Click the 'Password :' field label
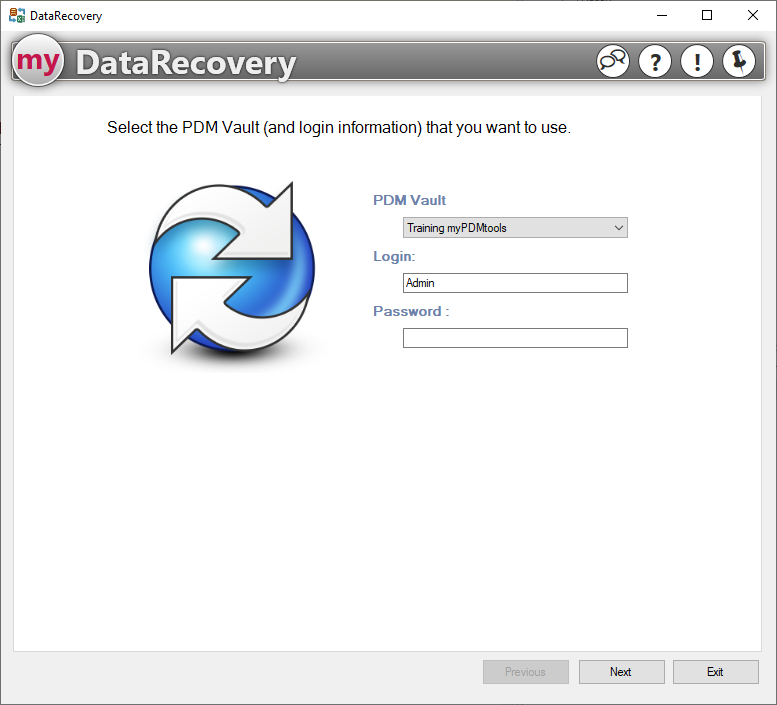Image resolution: width=777 pixels, height=705 pixels. point(411,311)
